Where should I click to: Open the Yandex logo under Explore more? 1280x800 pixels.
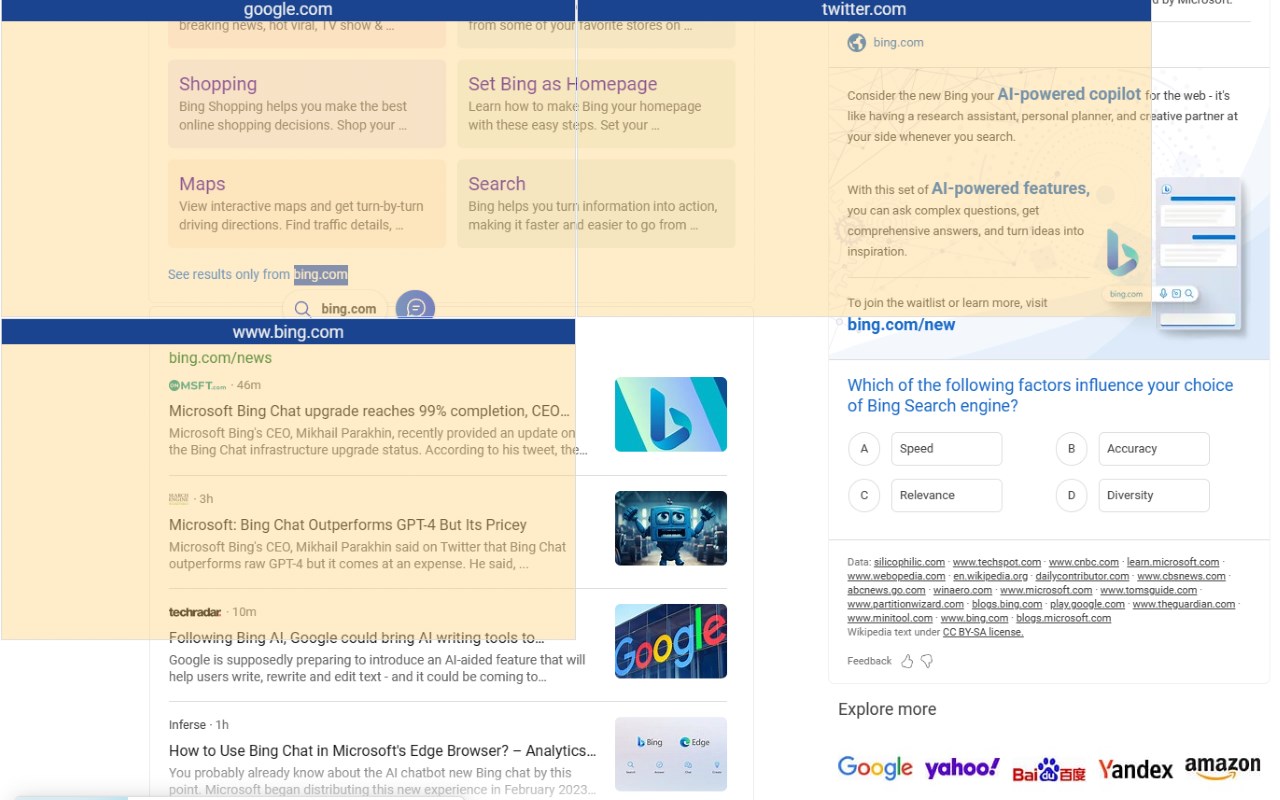(1135, 769)
